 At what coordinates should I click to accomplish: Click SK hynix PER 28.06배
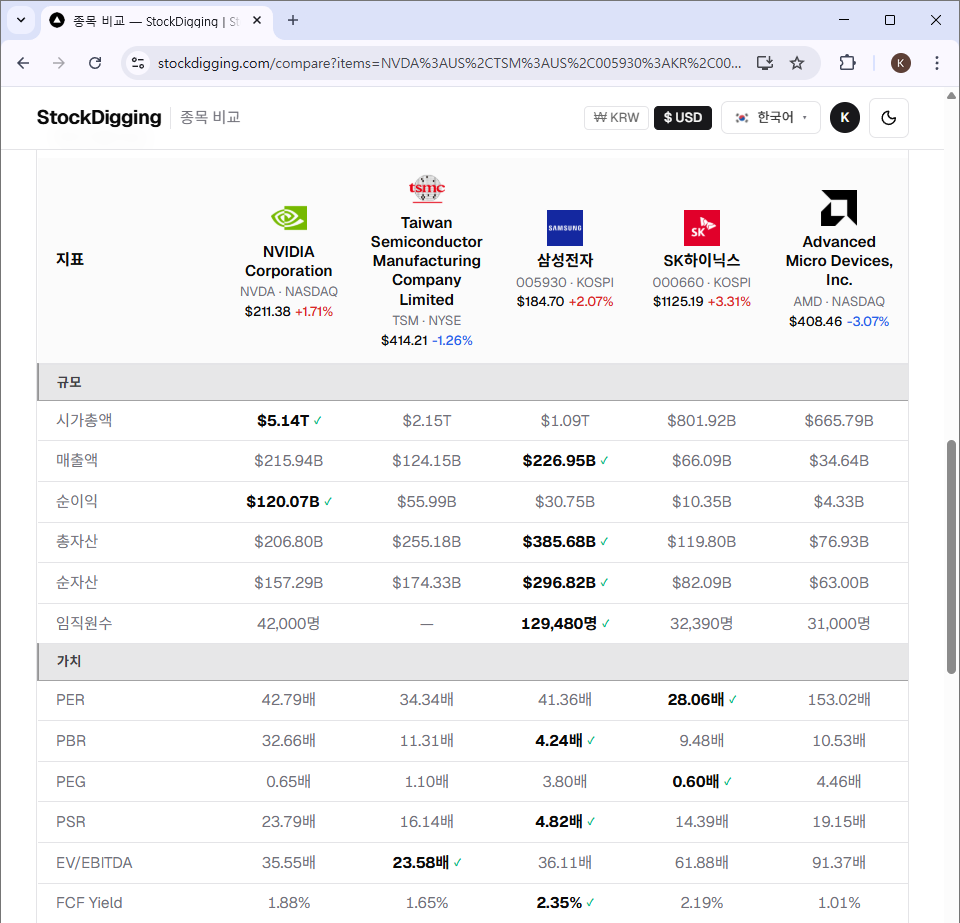pyautogui.click(x=696, y=700)
